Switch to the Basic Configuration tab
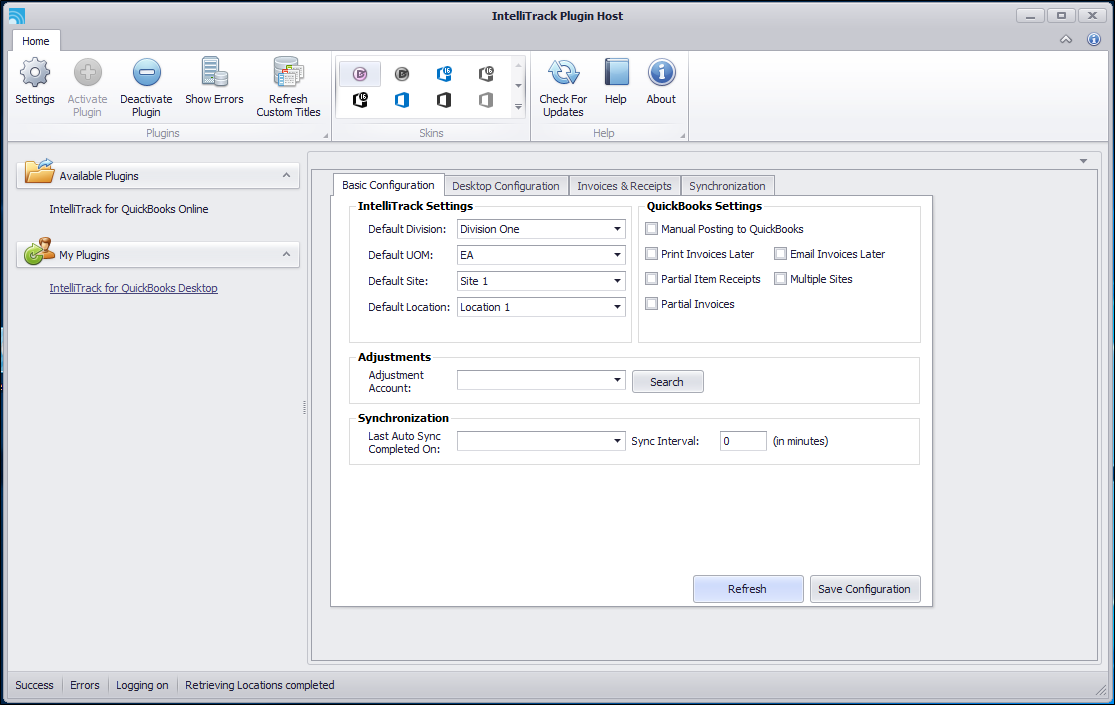 388,185
